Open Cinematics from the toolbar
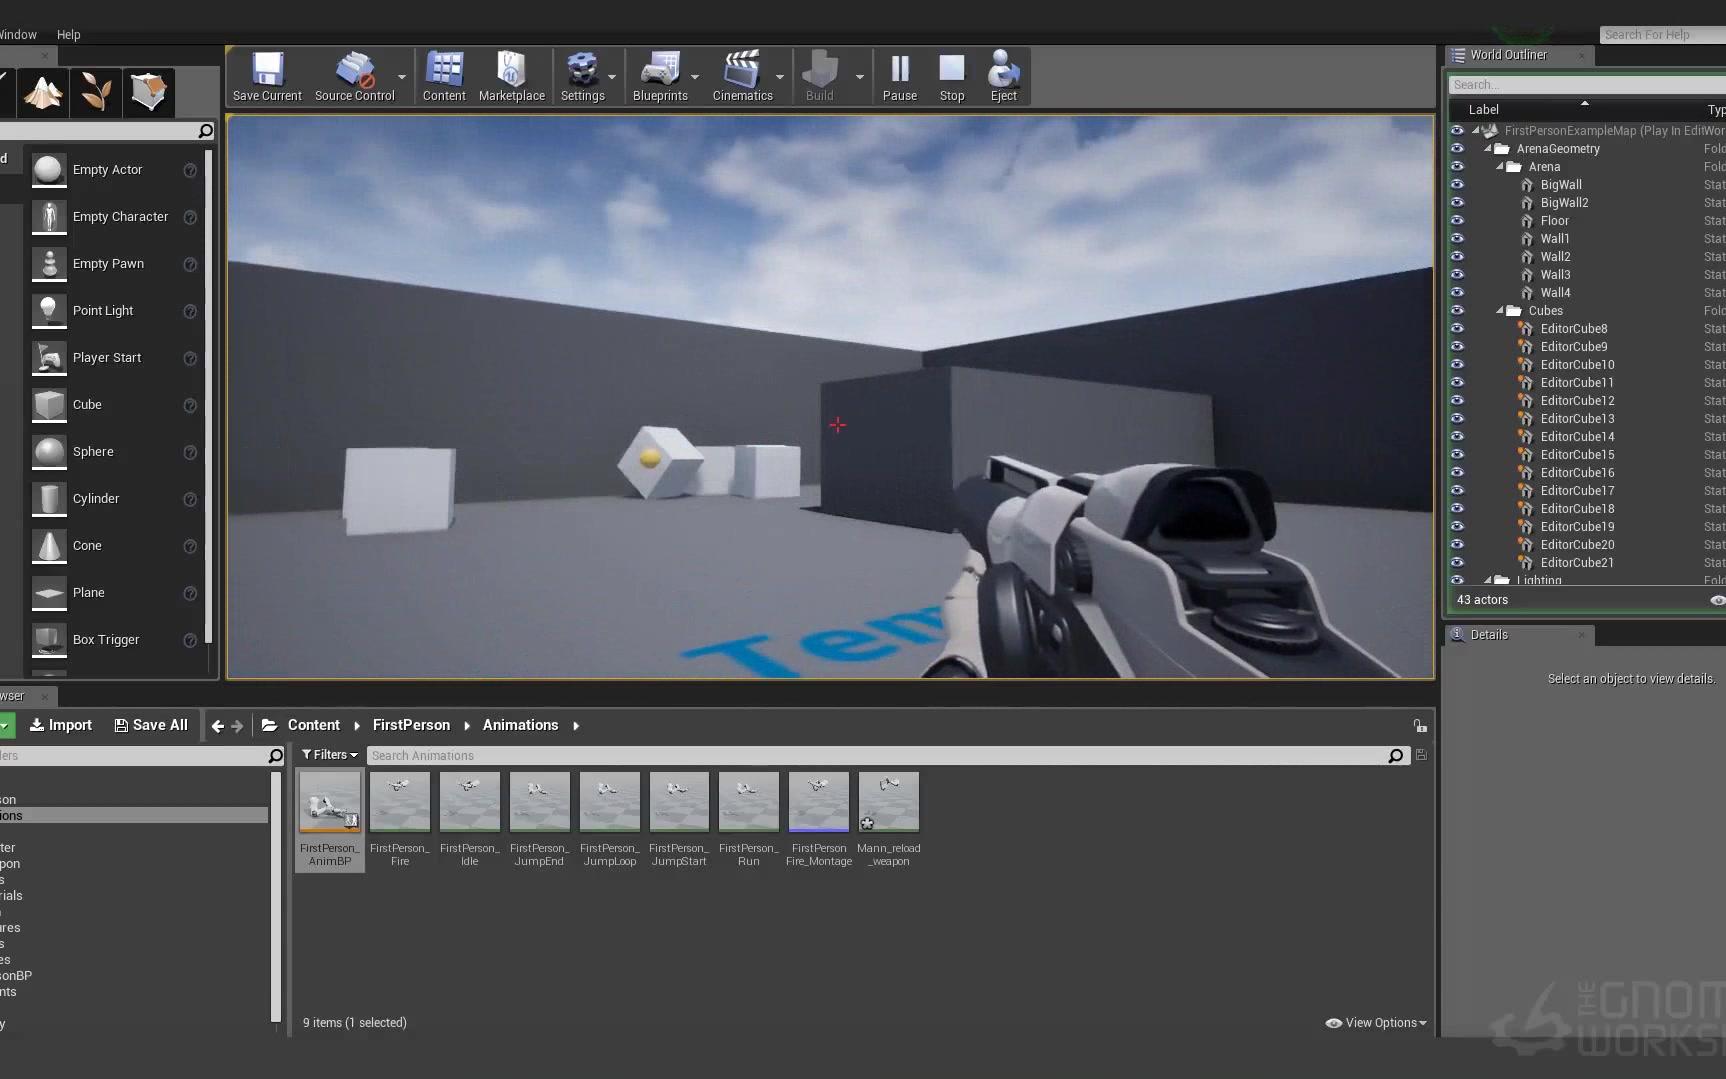This screenshot has height=1079, width=1726. (x=743, y=76)
